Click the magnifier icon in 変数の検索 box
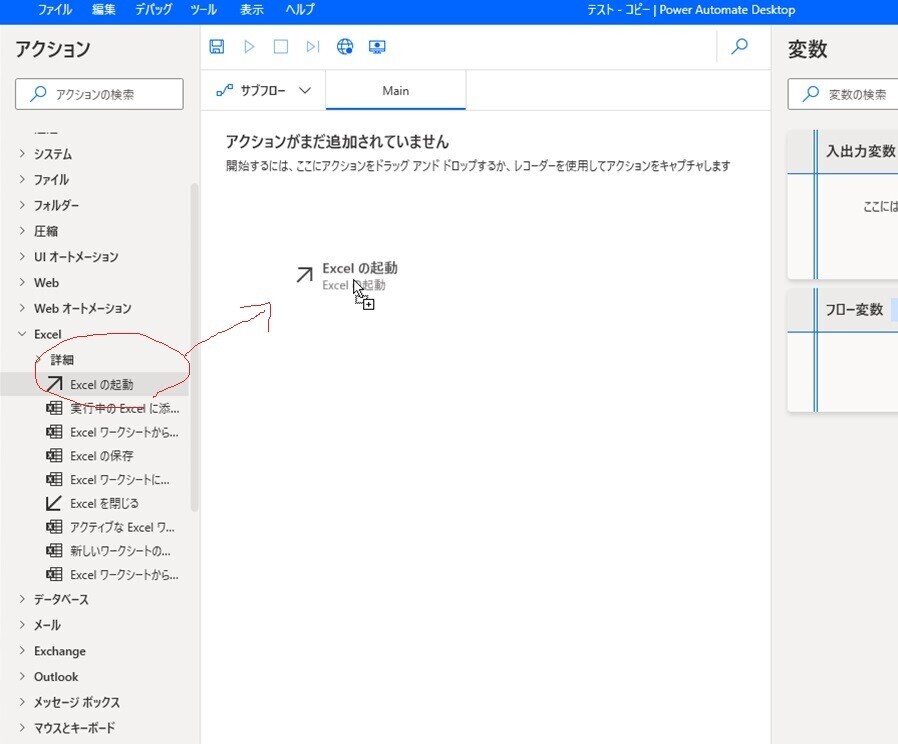Image resolution: width=898 pixels, height=744 pixels. pyautogui.click(x=810, y=93)
